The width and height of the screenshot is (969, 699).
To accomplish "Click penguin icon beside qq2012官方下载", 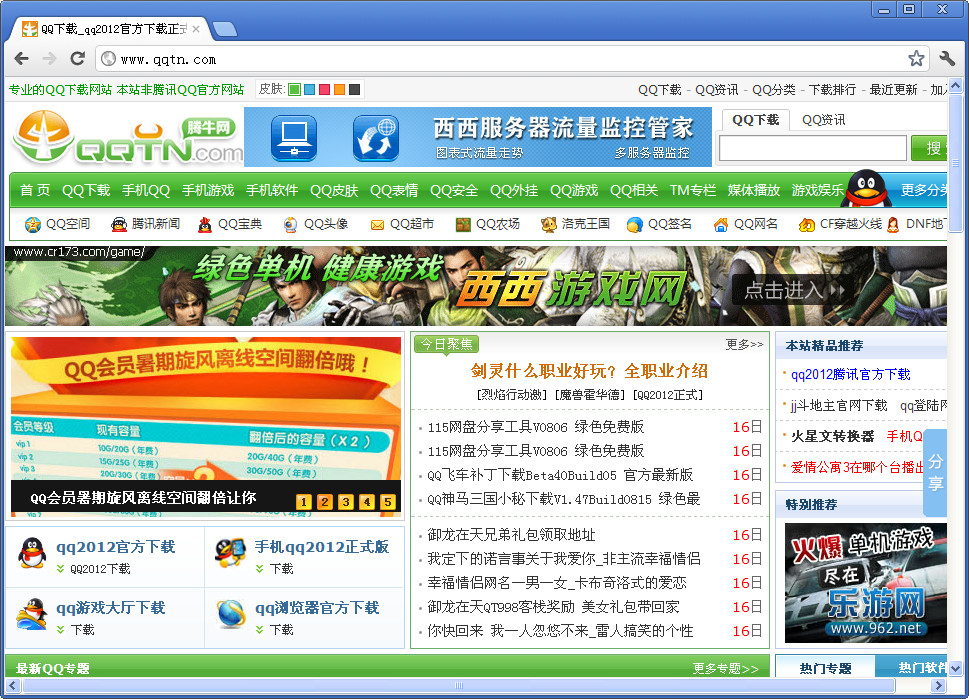I will pos(32,553).
